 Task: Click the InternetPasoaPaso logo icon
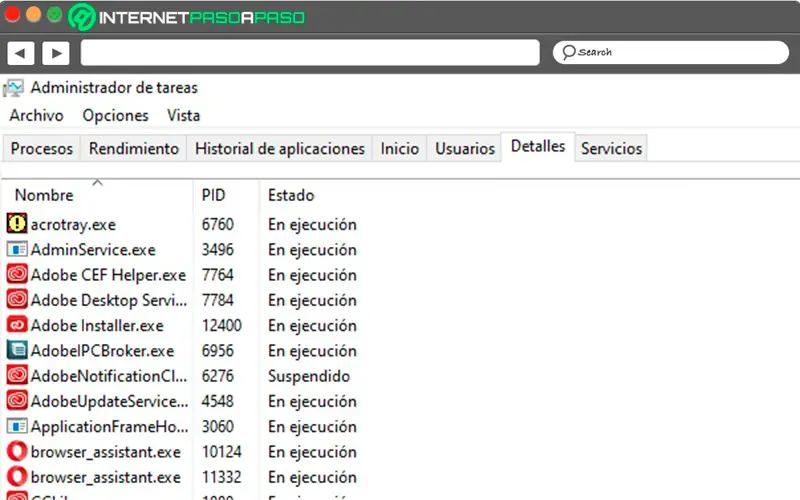point(82,17)
